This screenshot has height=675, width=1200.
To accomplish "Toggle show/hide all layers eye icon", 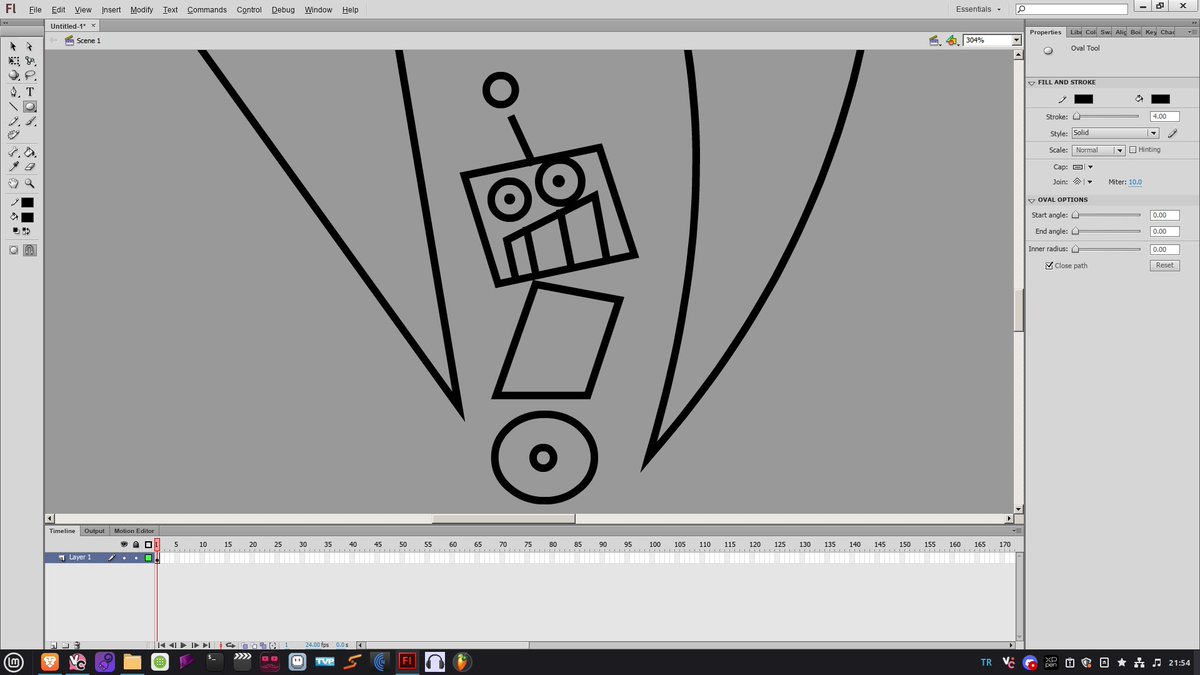I will [x=124, y=544].
